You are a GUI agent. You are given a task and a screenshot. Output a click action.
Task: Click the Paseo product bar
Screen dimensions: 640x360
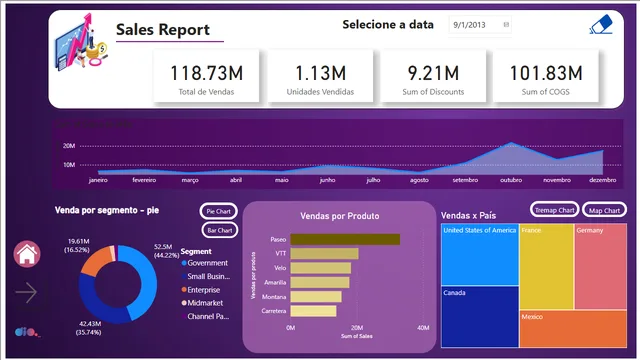pyautogui.click(x=345, y=240)
